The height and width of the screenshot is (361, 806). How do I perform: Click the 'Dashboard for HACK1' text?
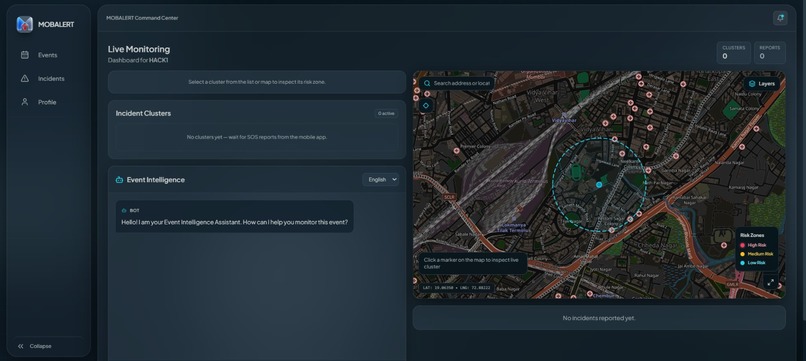click(x=138, y=60)
